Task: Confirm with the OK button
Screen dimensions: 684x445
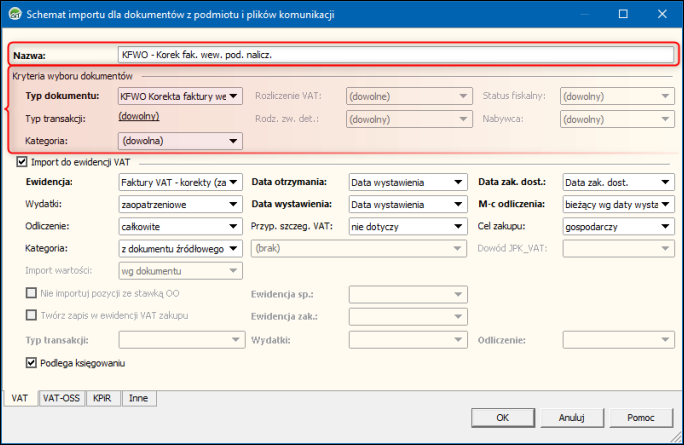Action: 503,418
